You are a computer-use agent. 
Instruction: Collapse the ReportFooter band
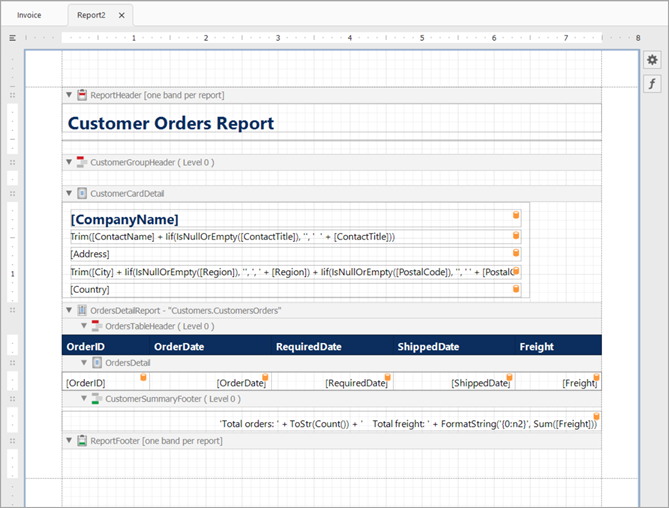[x=69, y=440]
